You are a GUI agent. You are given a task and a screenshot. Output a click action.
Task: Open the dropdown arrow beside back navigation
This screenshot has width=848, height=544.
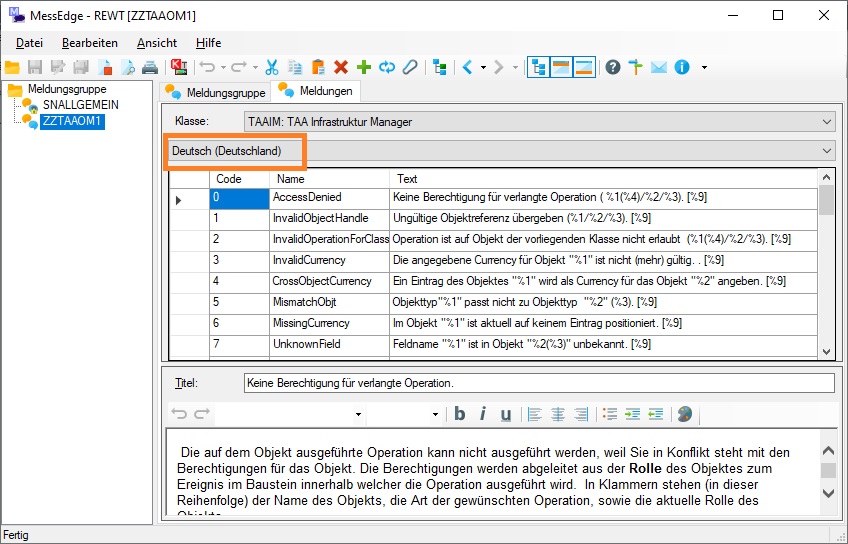point(484,67)
